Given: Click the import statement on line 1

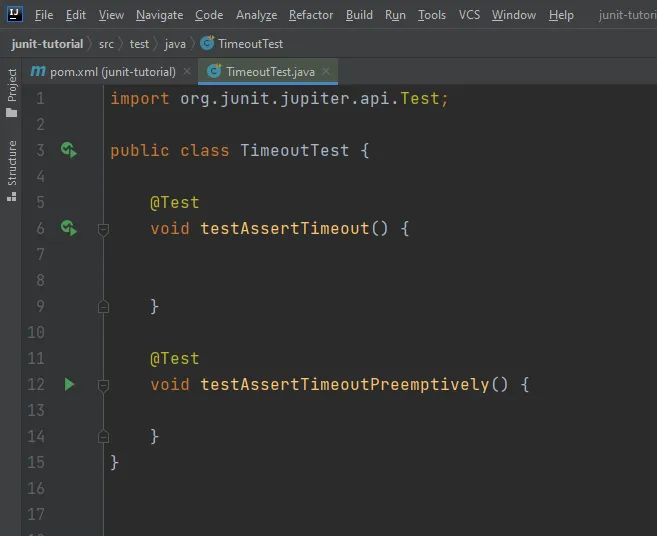Looking at the screenshot, I should 279,99.
